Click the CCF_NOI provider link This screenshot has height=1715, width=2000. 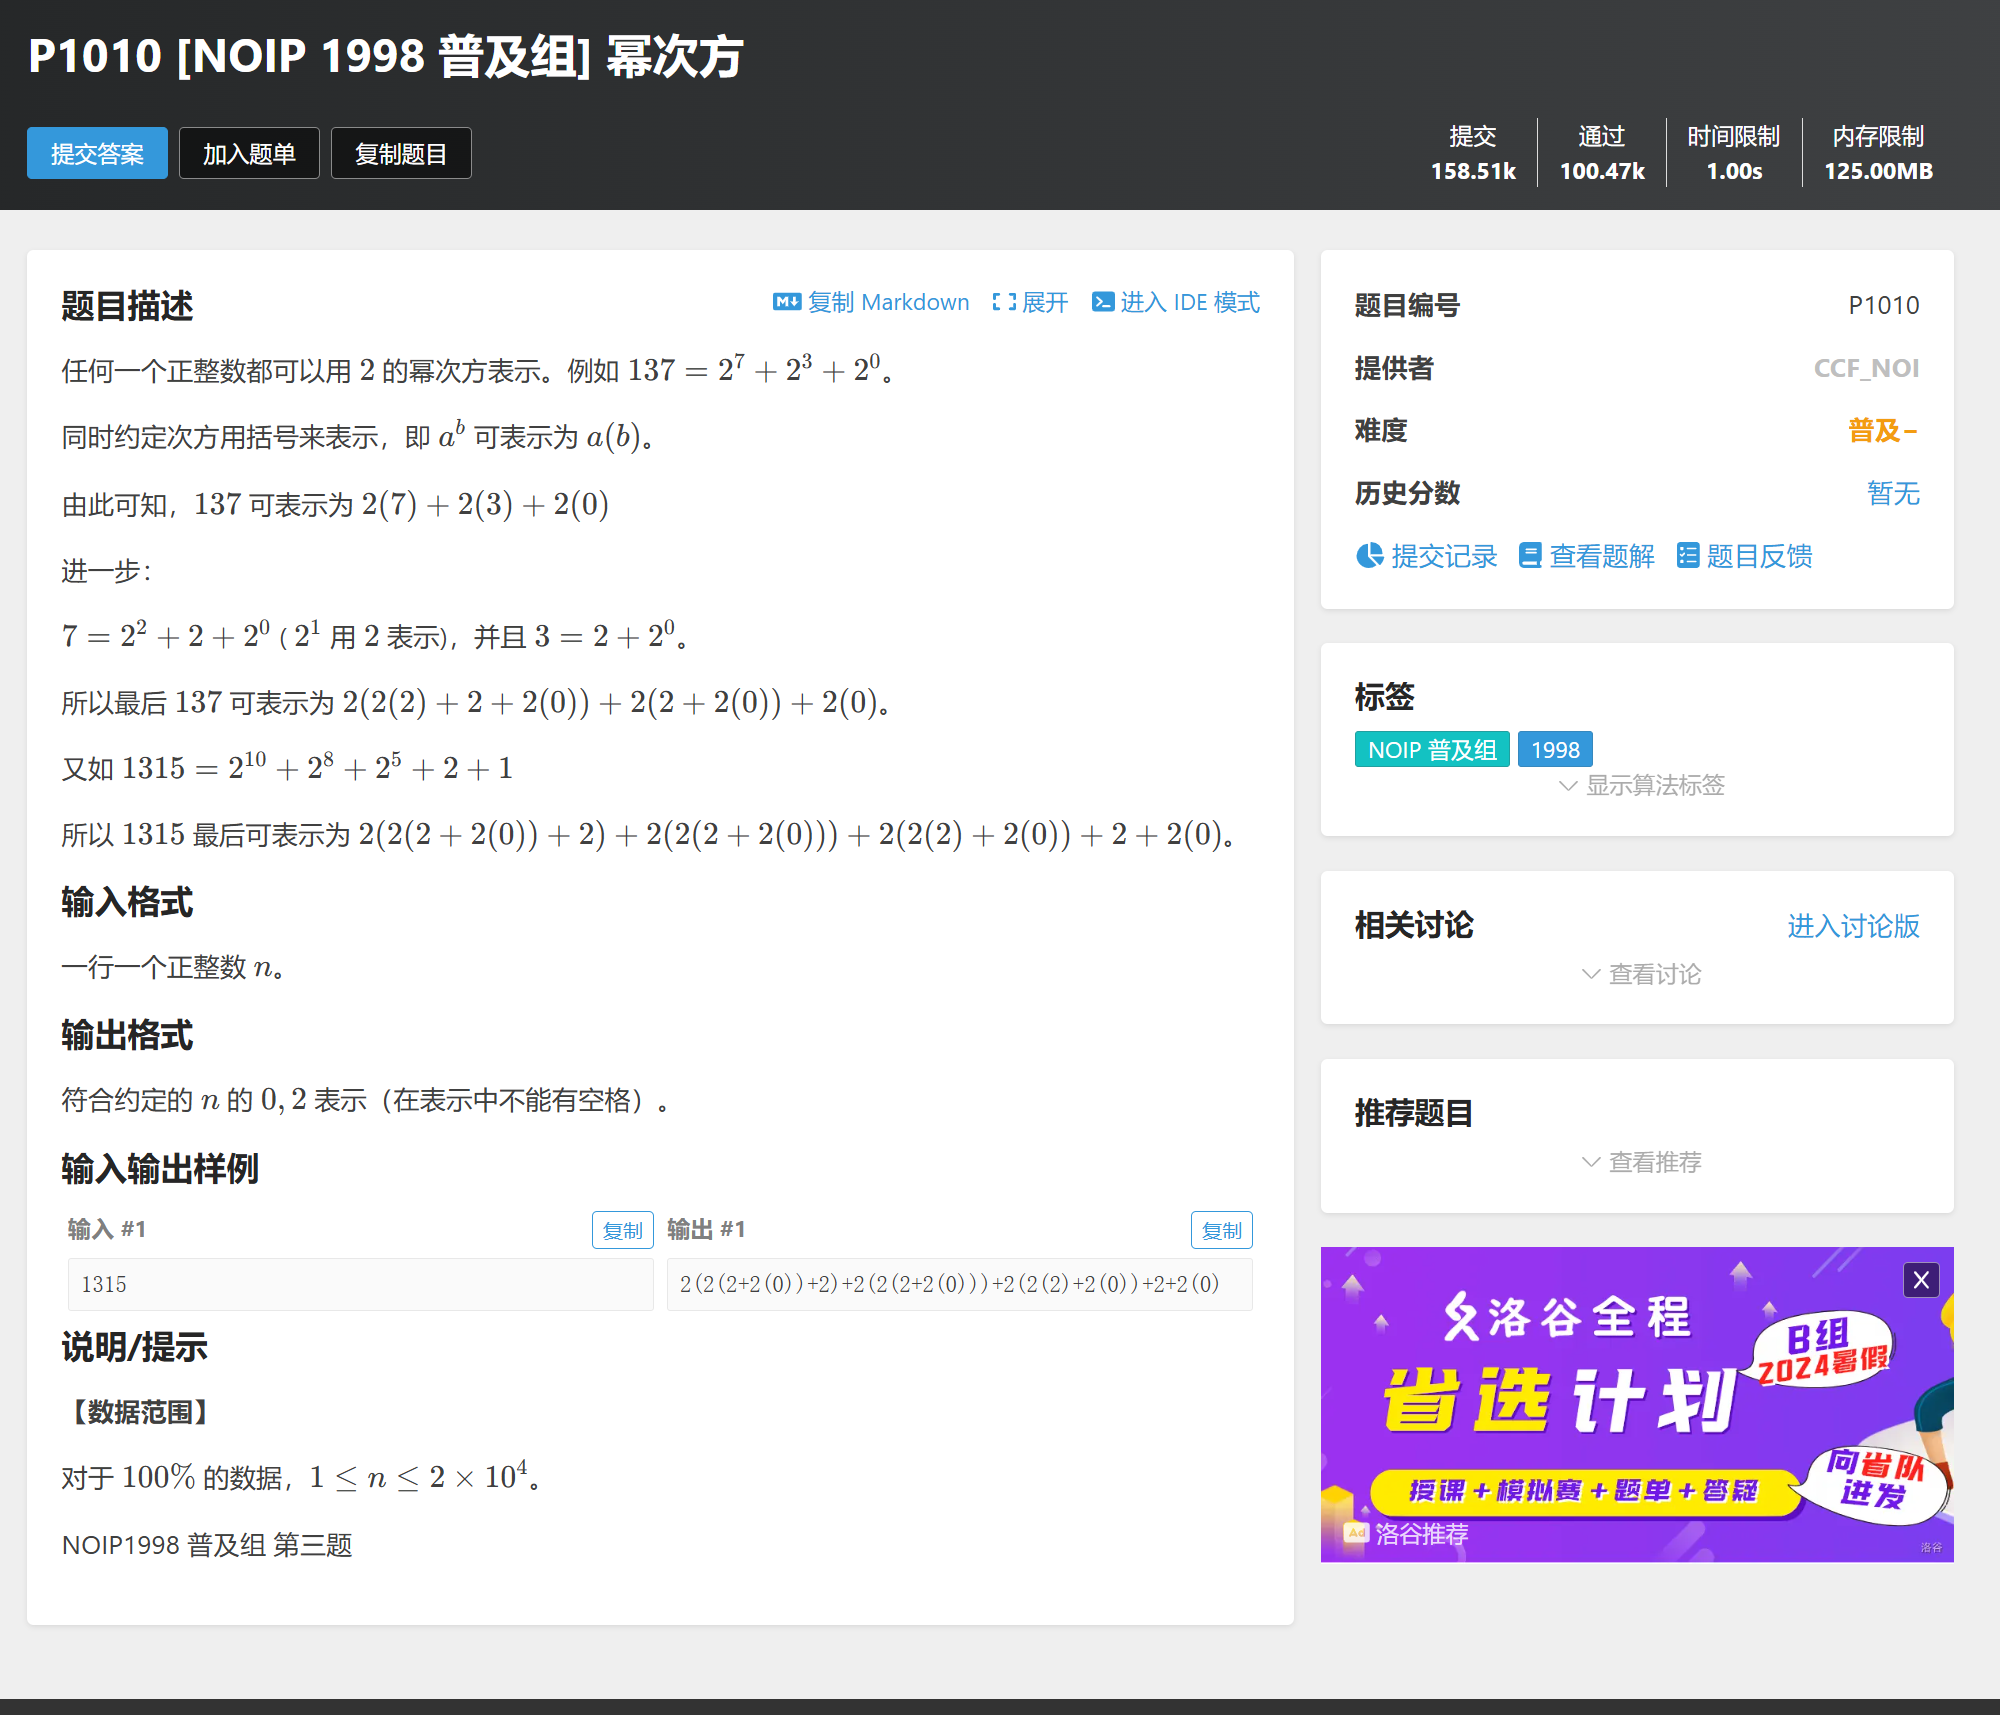1865,368
